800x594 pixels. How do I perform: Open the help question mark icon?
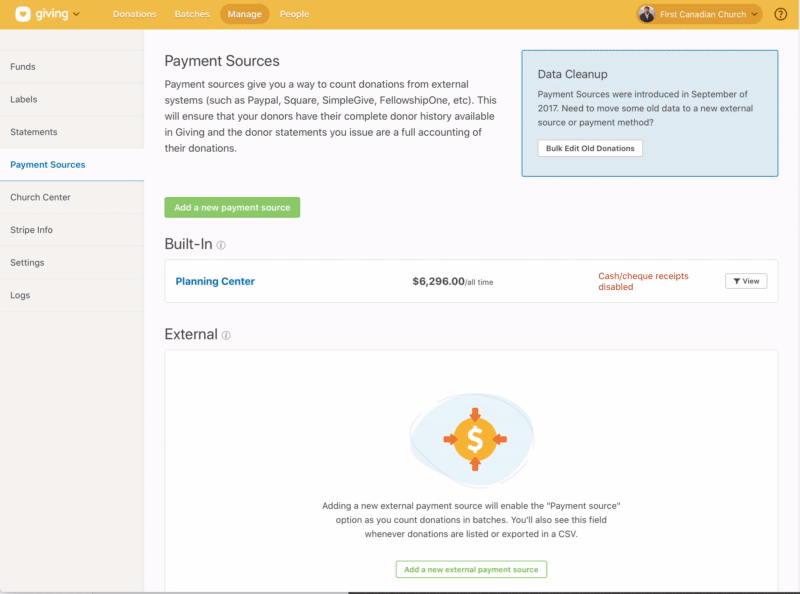[781, 14]
